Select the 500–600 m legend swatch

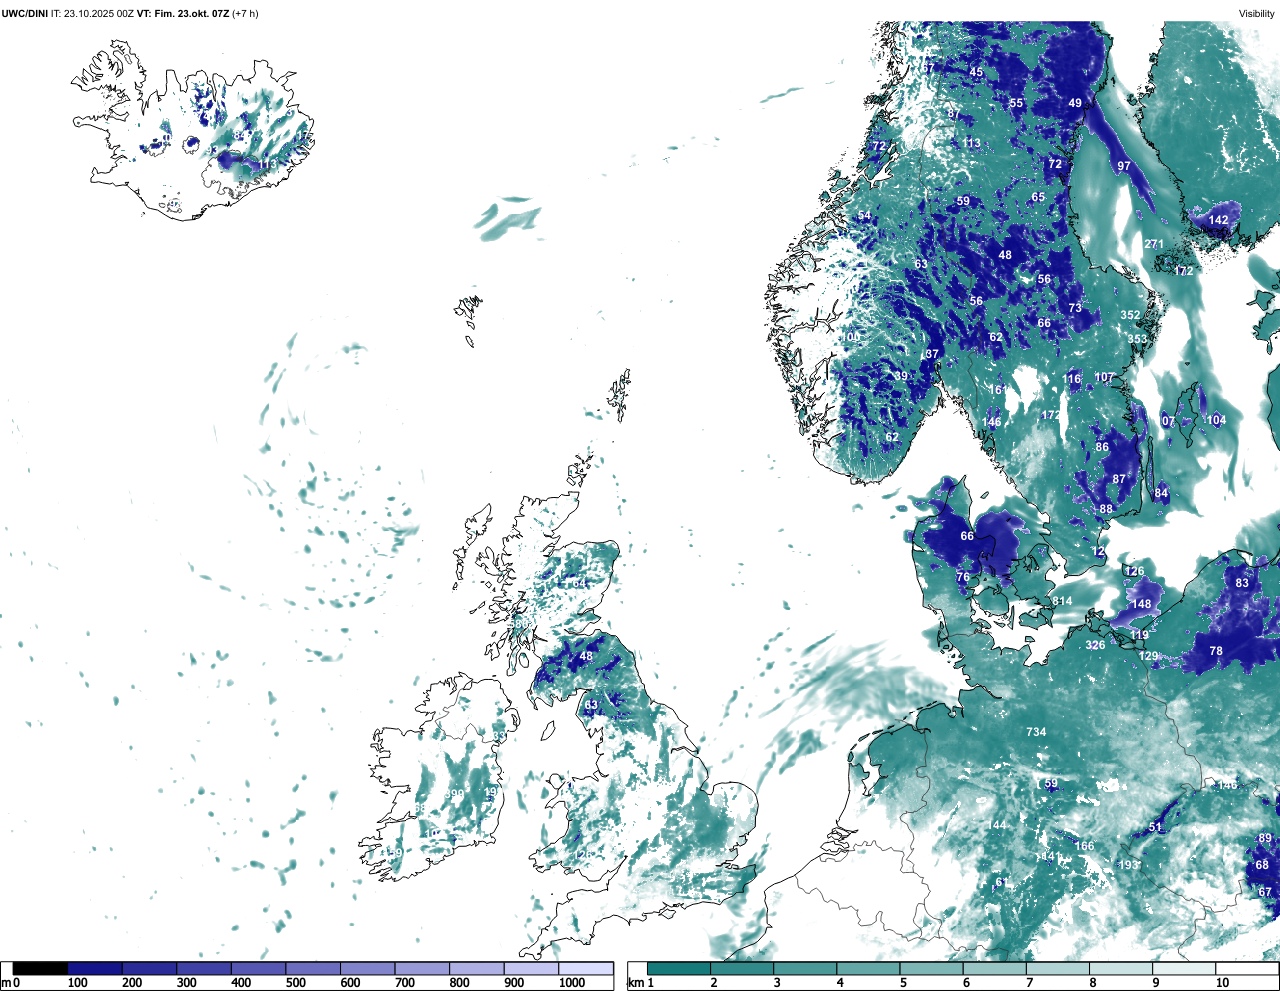tap(313, 969)
